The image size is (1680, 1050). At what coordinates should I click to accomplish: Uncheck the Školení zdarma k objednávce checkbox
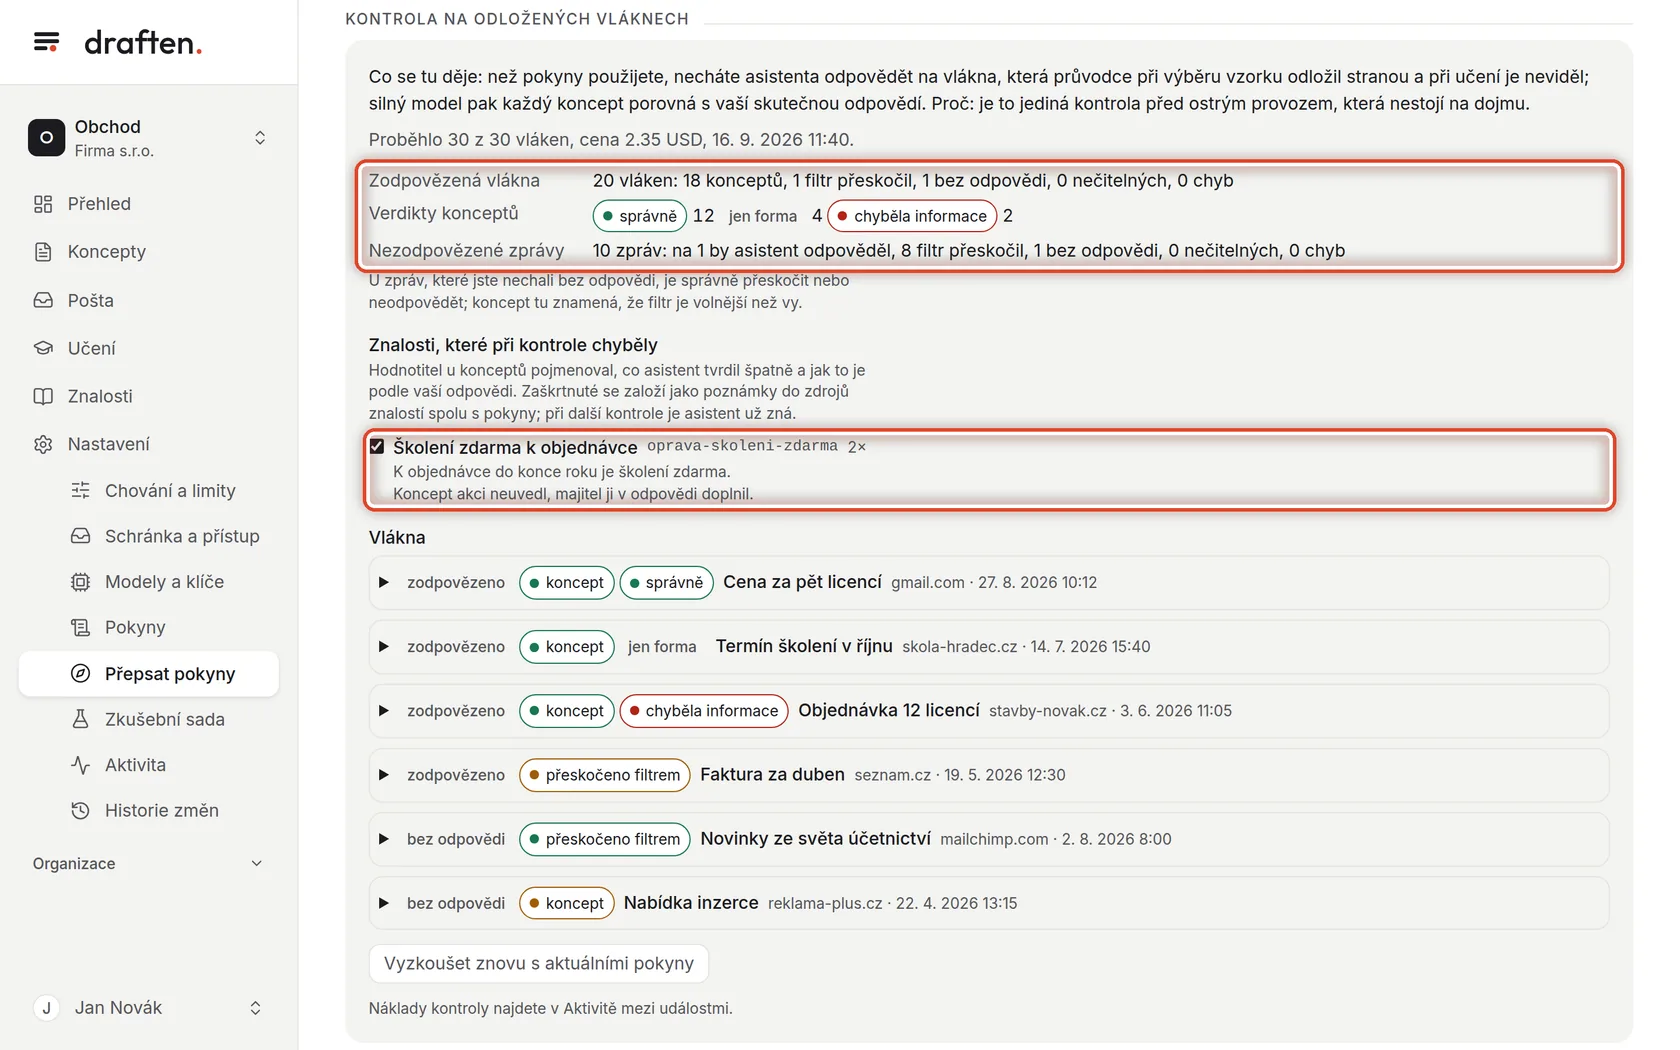(x=377, y=446)
